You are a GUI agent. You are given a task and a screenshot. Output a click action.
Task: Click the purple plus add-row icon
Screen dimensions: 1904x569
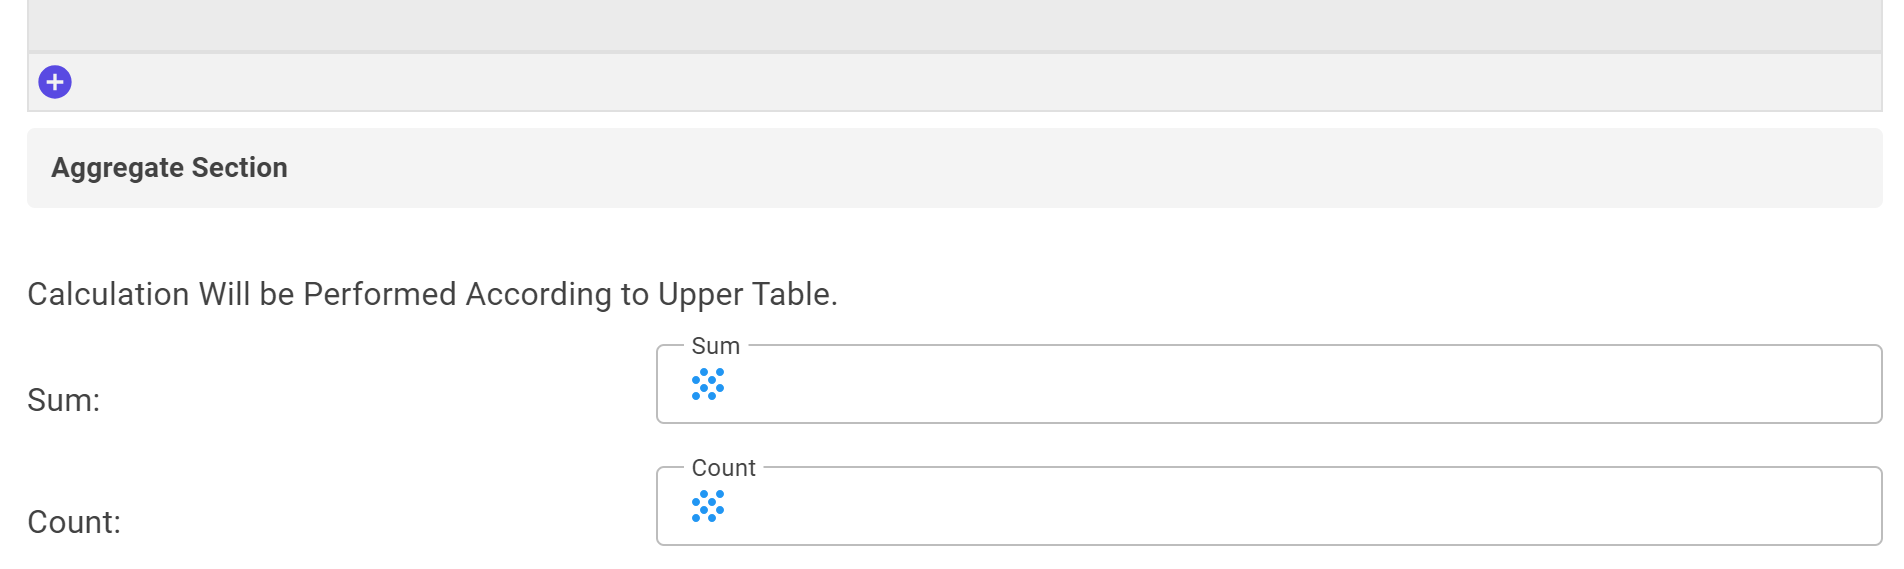click(x=55, y=82)
